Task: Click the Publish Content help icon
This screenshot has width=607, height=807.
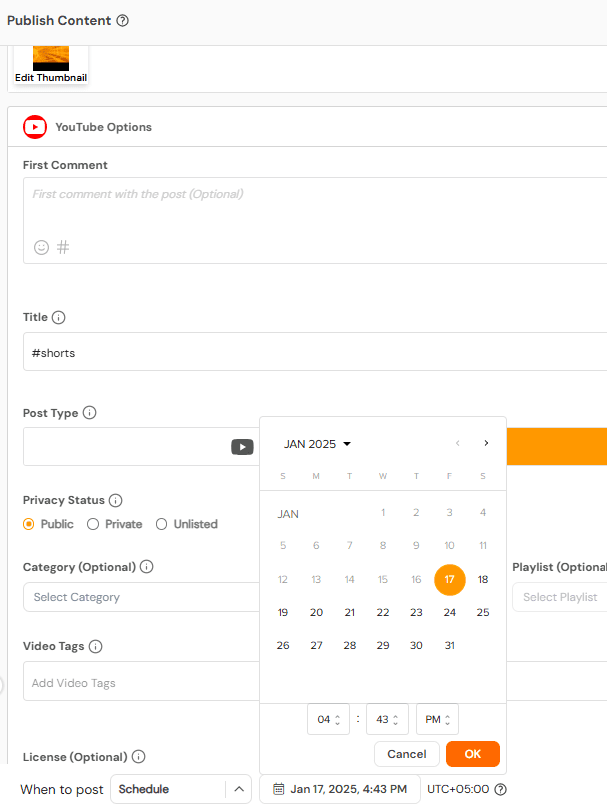Action: click(123, 21)
